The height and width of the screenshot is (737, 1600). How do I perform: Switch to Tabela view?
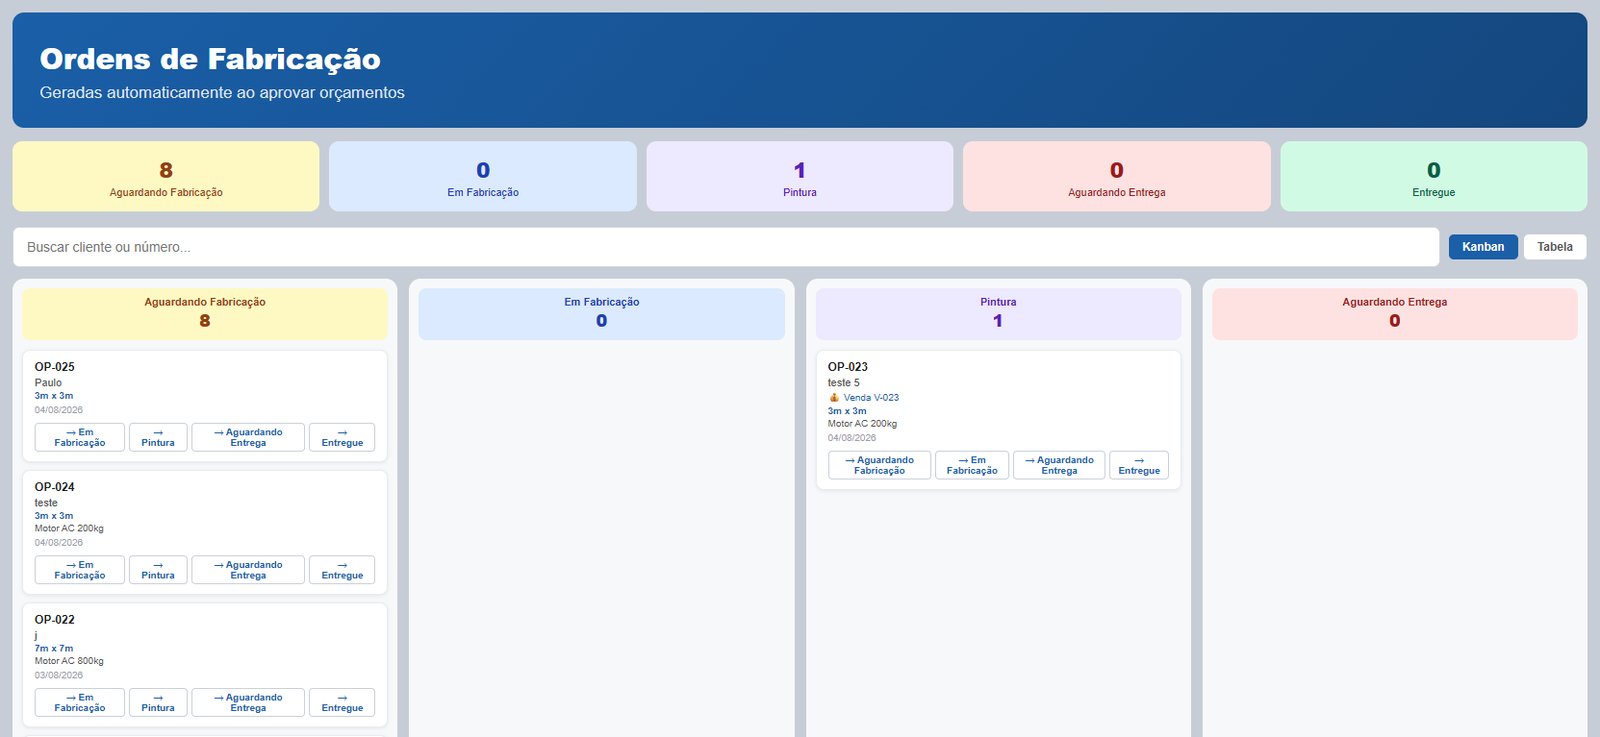[1555, 247]
